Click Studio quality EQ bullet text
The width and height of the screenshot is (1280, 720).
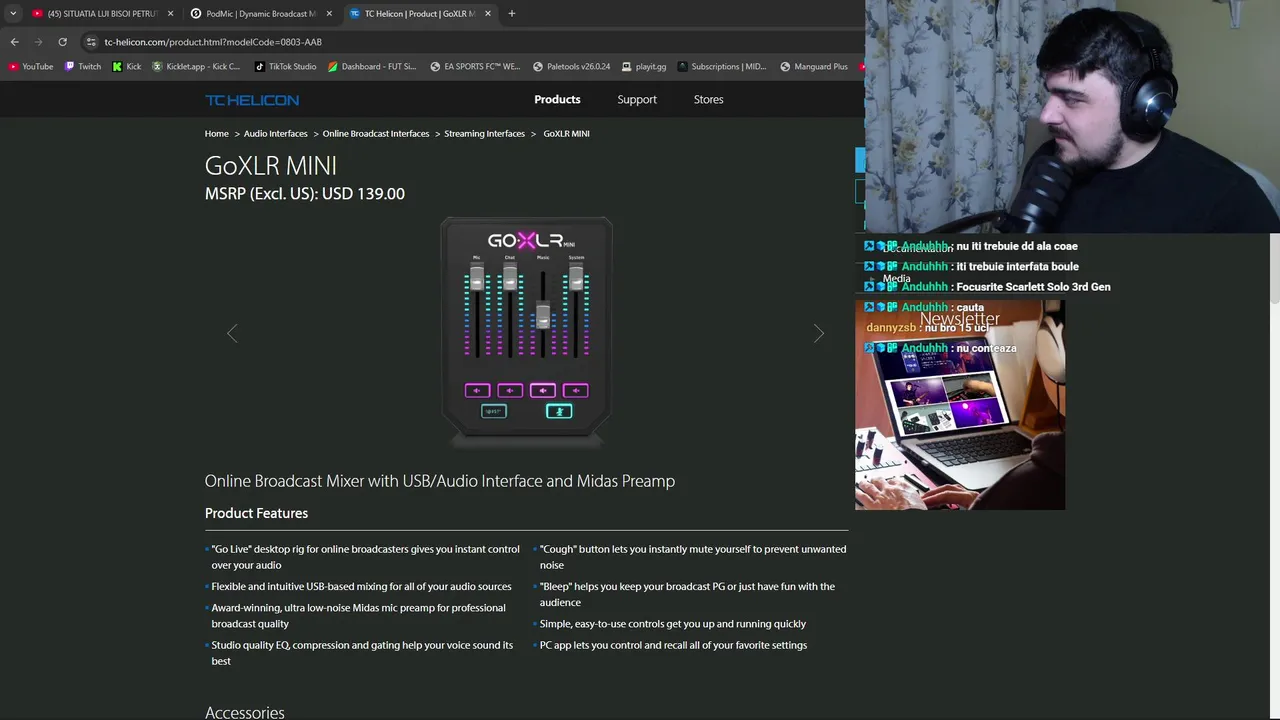click(362, 653)
